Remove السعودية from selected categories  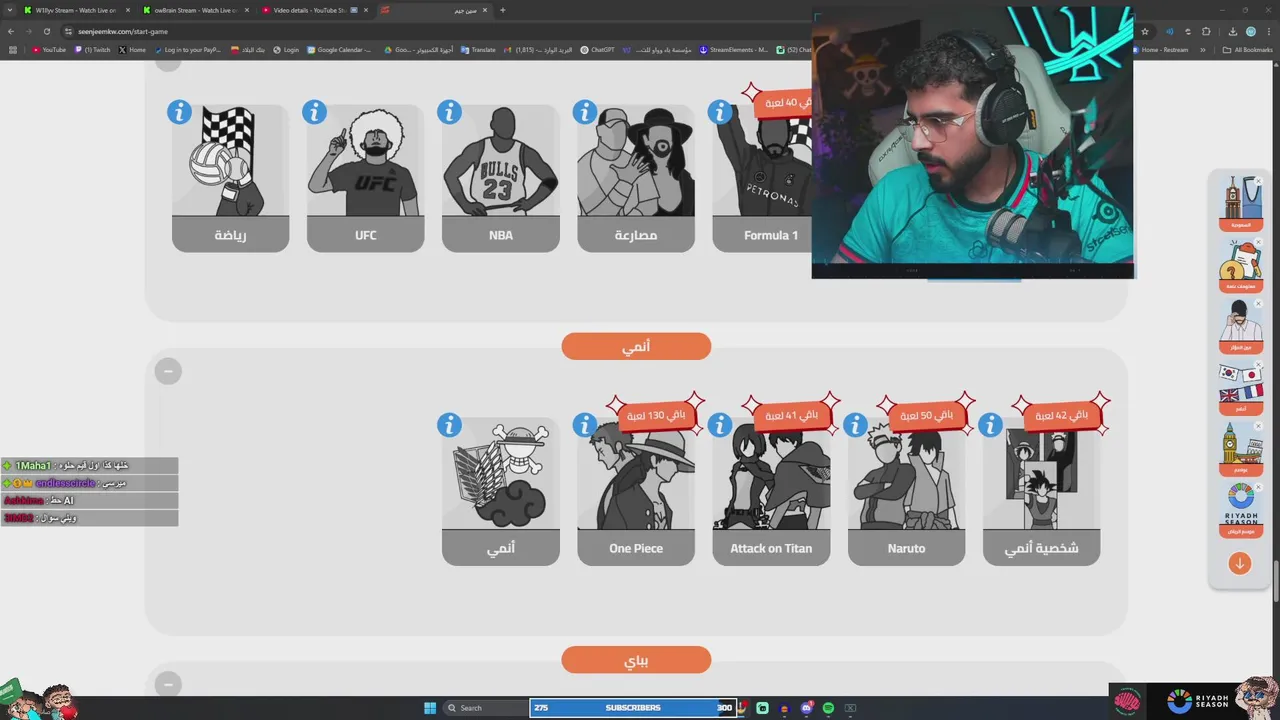tap(1259, 182)
